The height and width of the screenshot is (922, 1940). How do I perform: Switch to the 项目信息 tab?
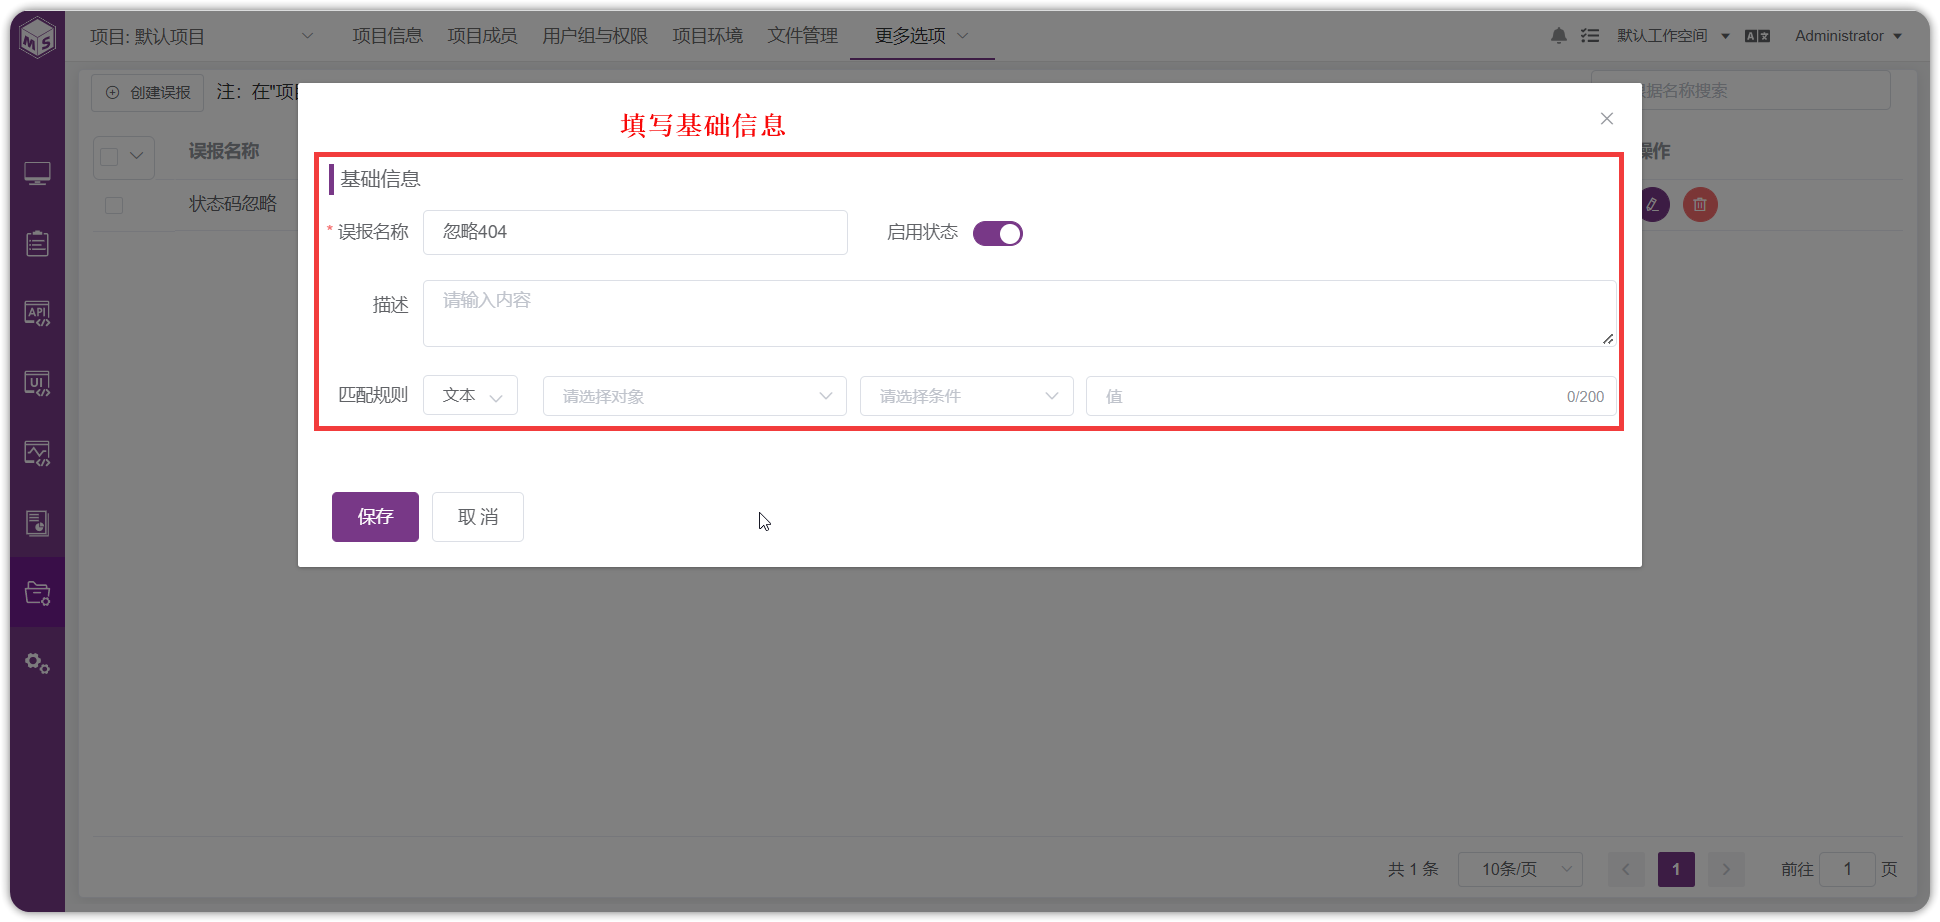pos(387,36)
